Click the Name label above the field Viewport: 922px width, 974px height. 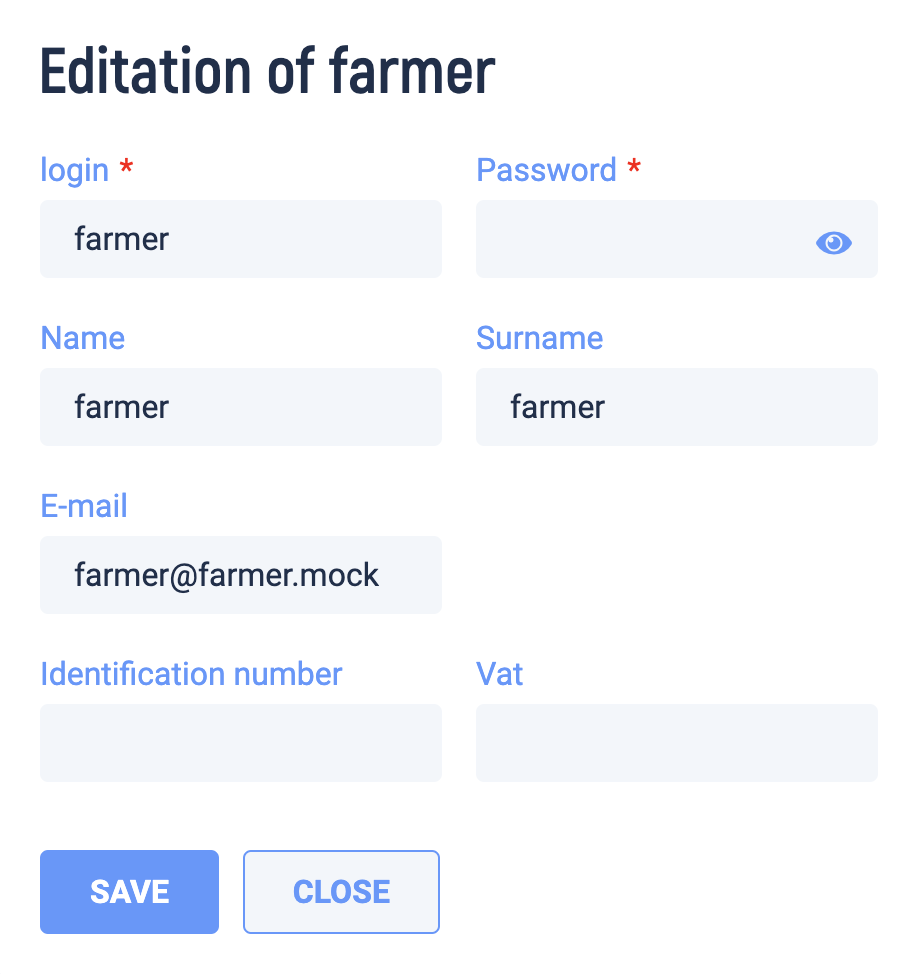pyautogui.click(x=83, y=338)
